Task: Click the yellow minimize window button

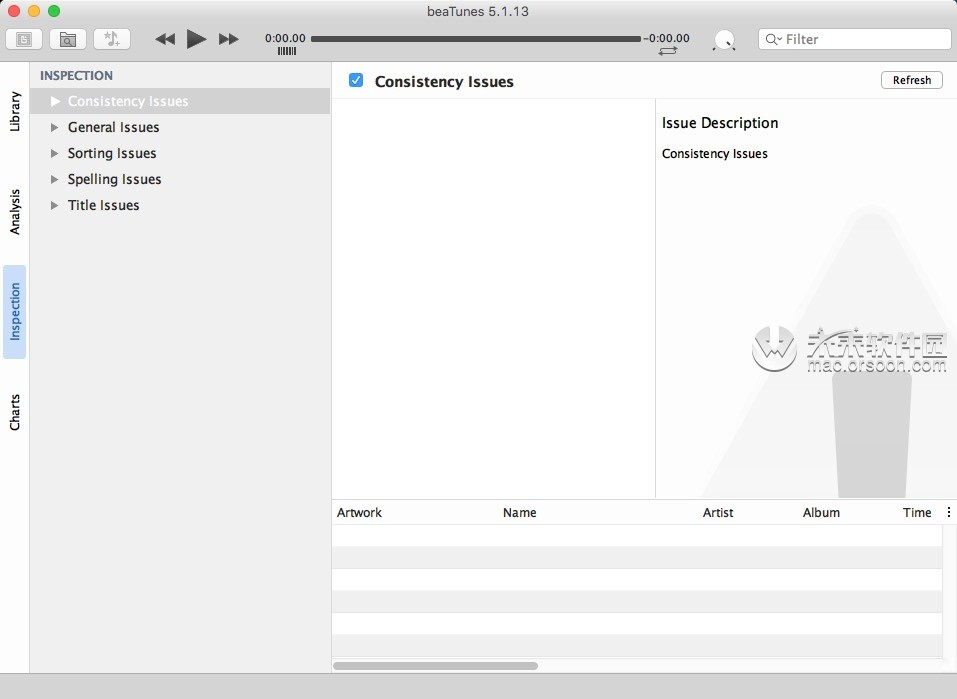Action: (34, 11)
